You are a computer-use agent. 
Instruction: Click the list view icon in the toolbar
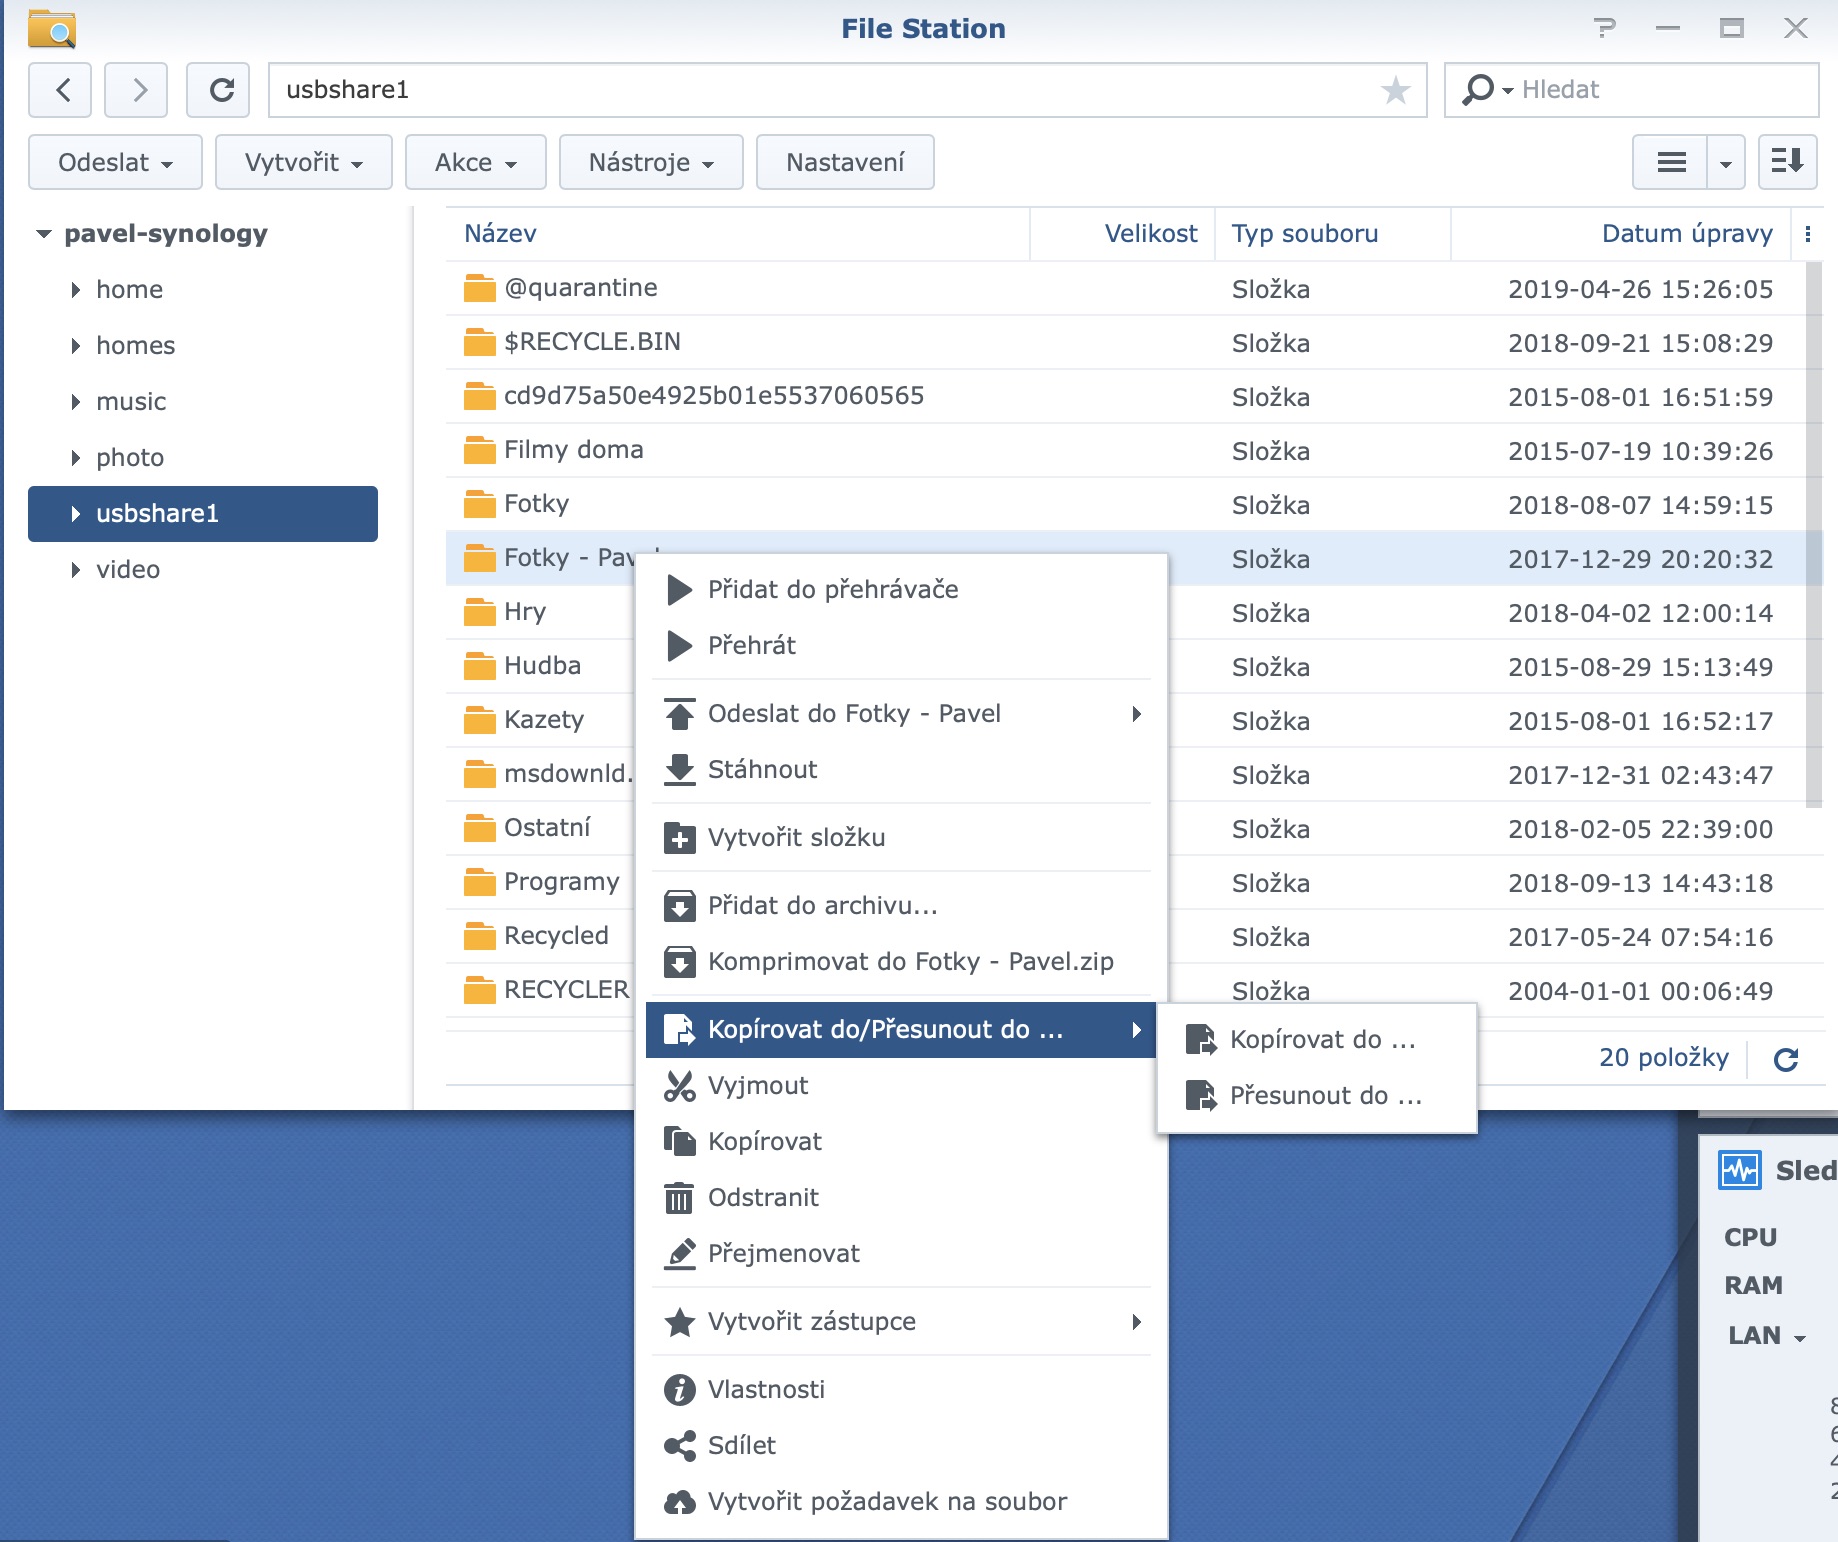point(1670,161)
